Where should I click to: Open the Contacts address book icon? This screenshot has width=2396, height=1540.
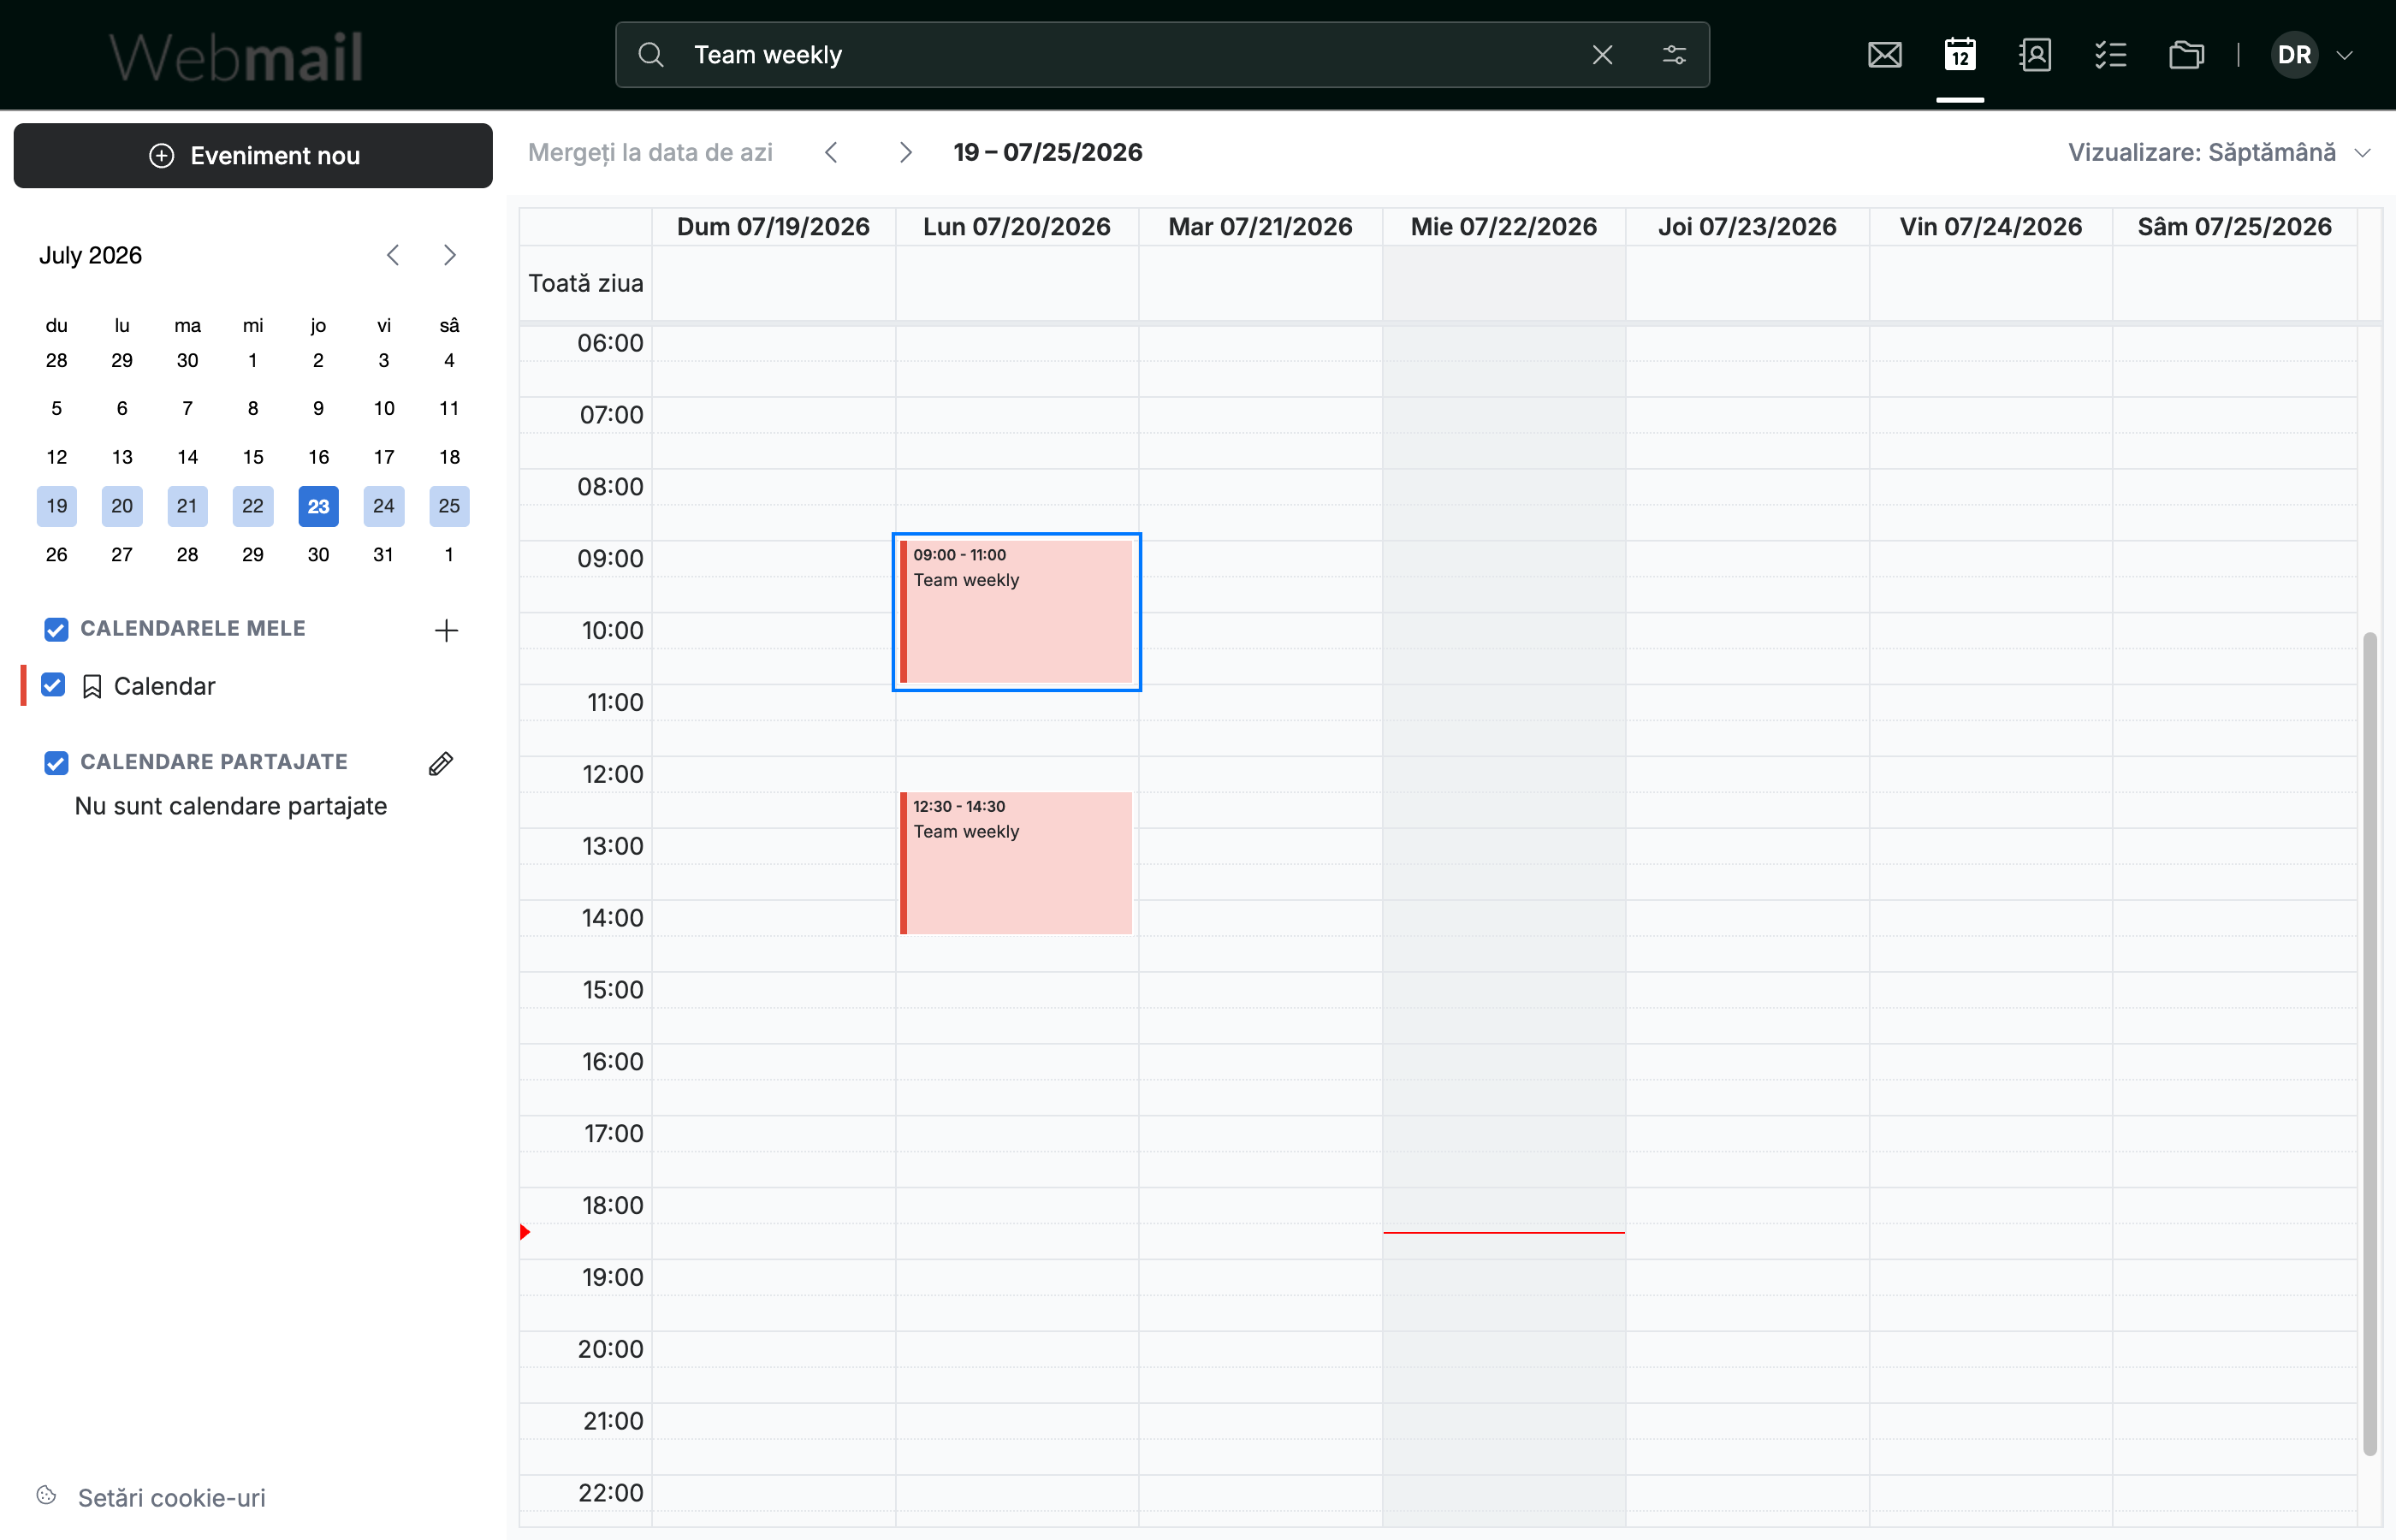click(2035, 55)
